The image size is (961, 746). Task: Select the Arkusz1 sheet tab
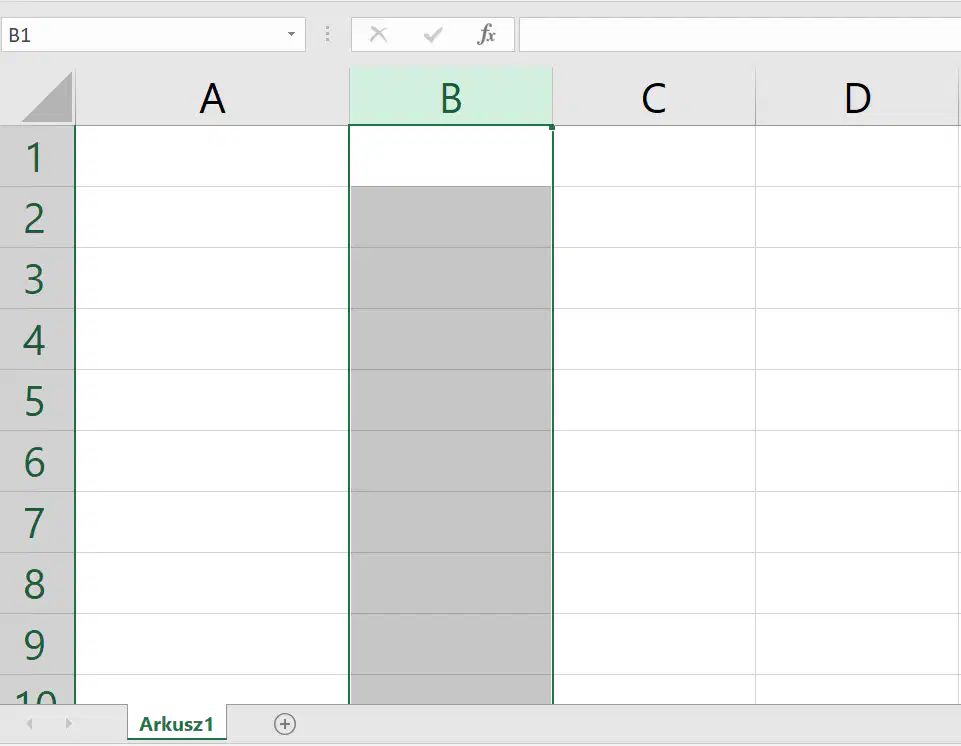click(x=177, y=724)
